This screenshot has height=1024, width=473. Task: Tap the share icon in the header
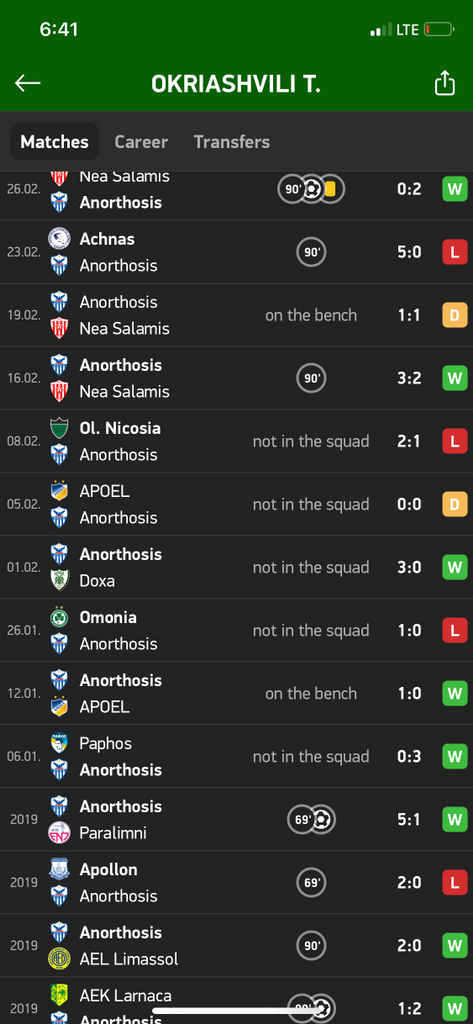click(444, 83)
